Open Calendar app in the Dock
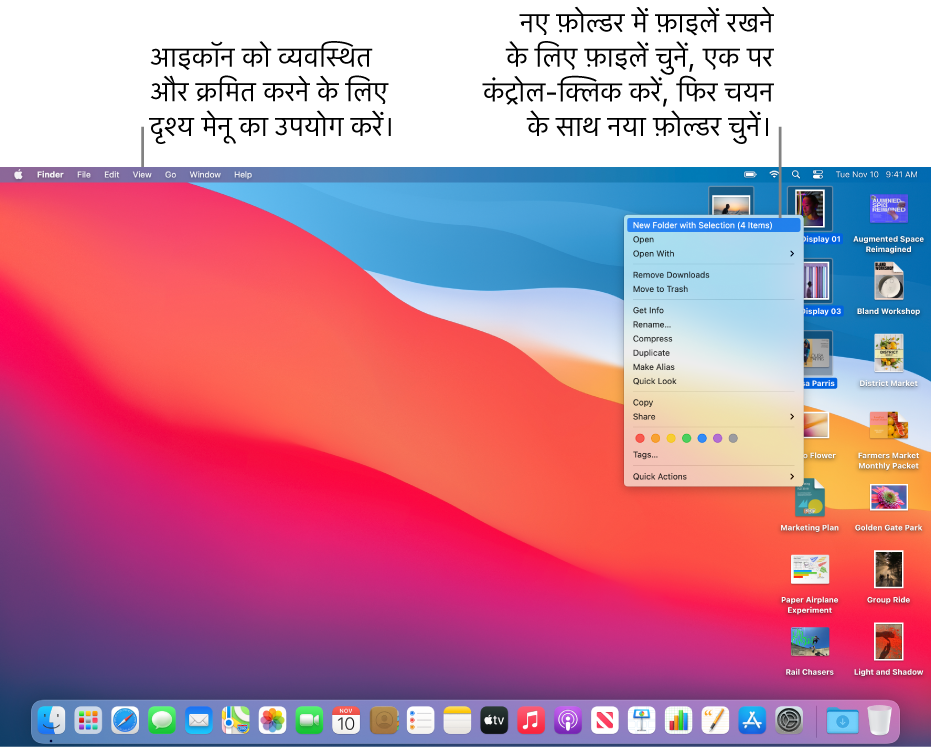The image size is (931, 747). [346, 721]
